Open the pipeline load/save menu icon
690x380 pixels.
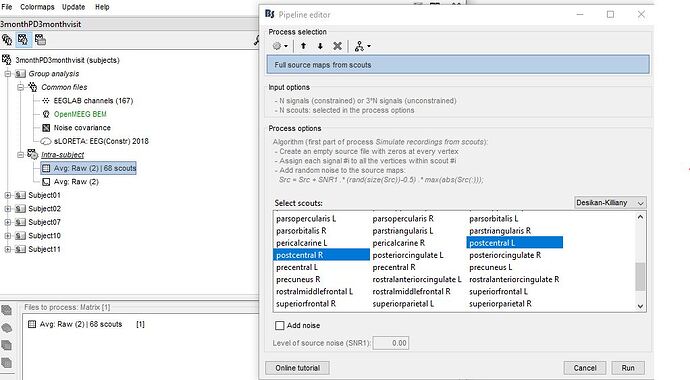[363, 46]
